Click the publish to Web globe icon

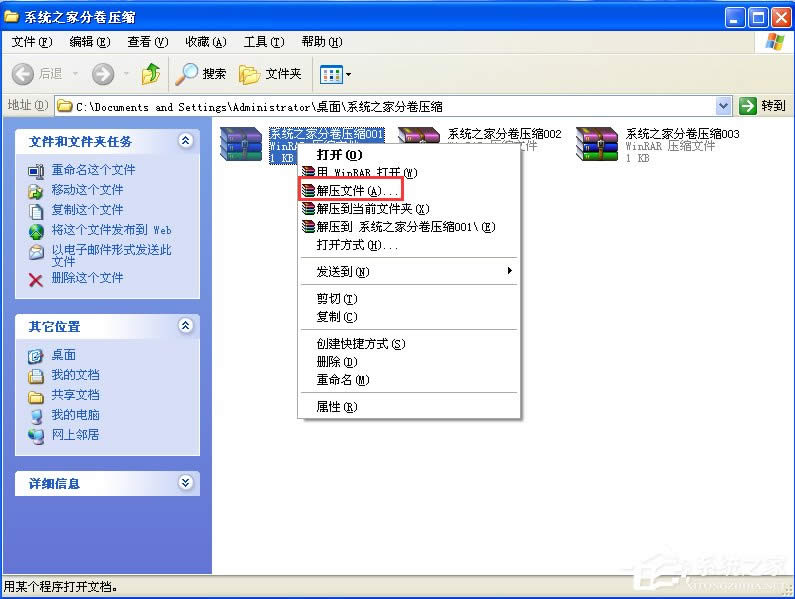[36, 231]
